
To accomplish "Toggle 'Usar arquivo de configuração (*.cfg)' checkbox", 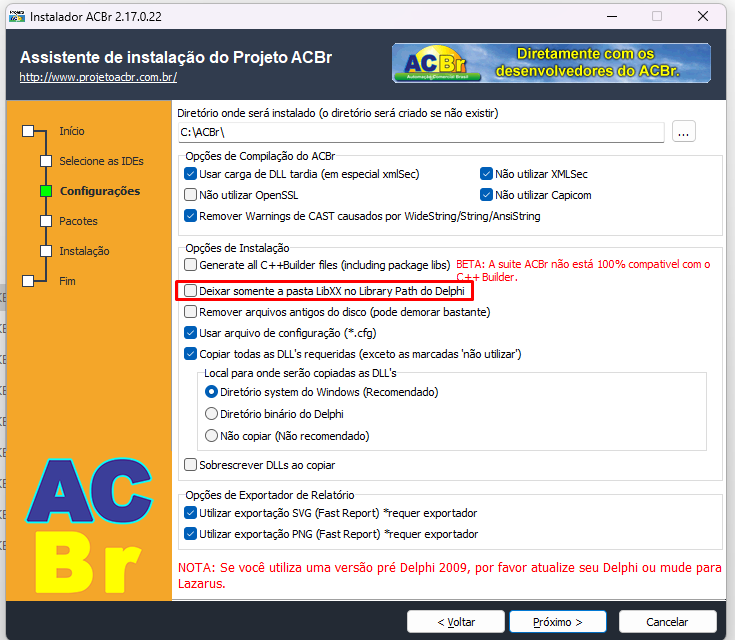I will click(190, 333).
